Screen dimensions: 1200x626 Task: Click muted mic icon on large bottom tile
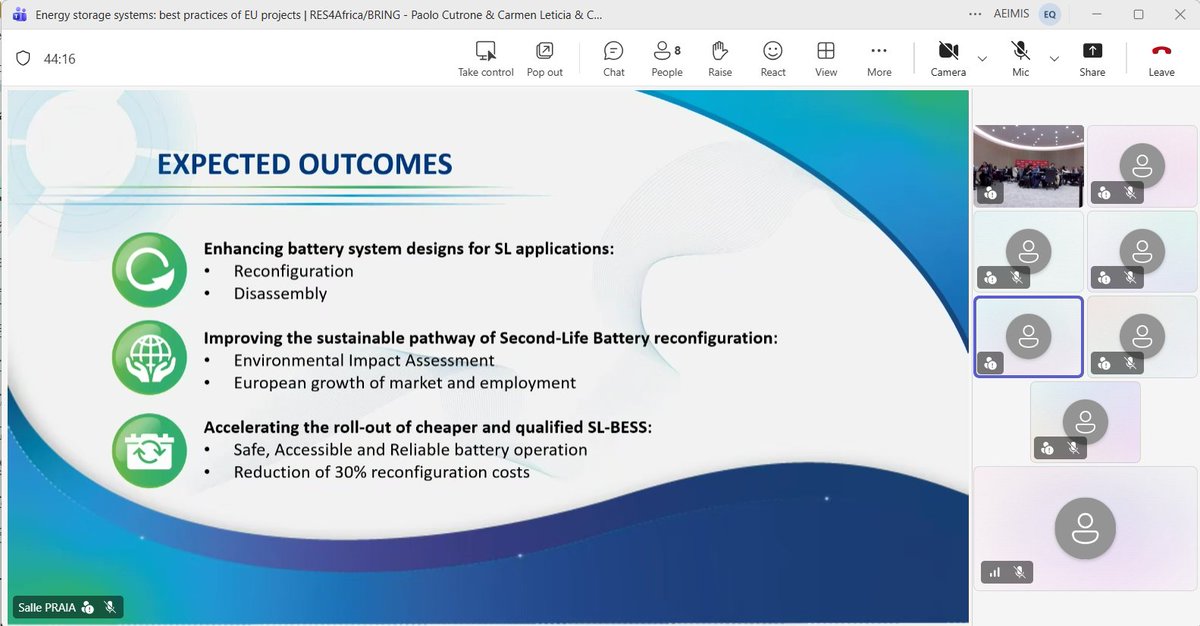(x=1019, y=572)
